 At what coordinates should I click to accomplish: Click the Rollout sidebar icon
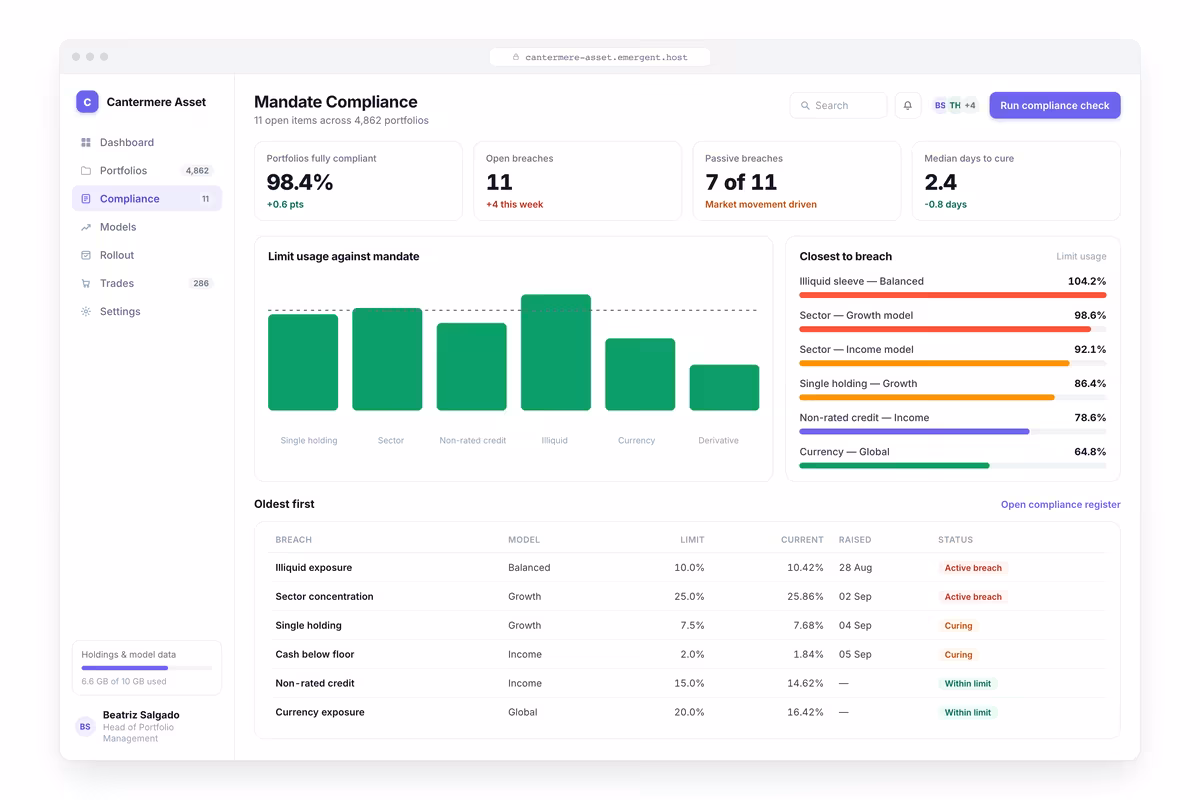pyautogui.click(x=86, y=255)
